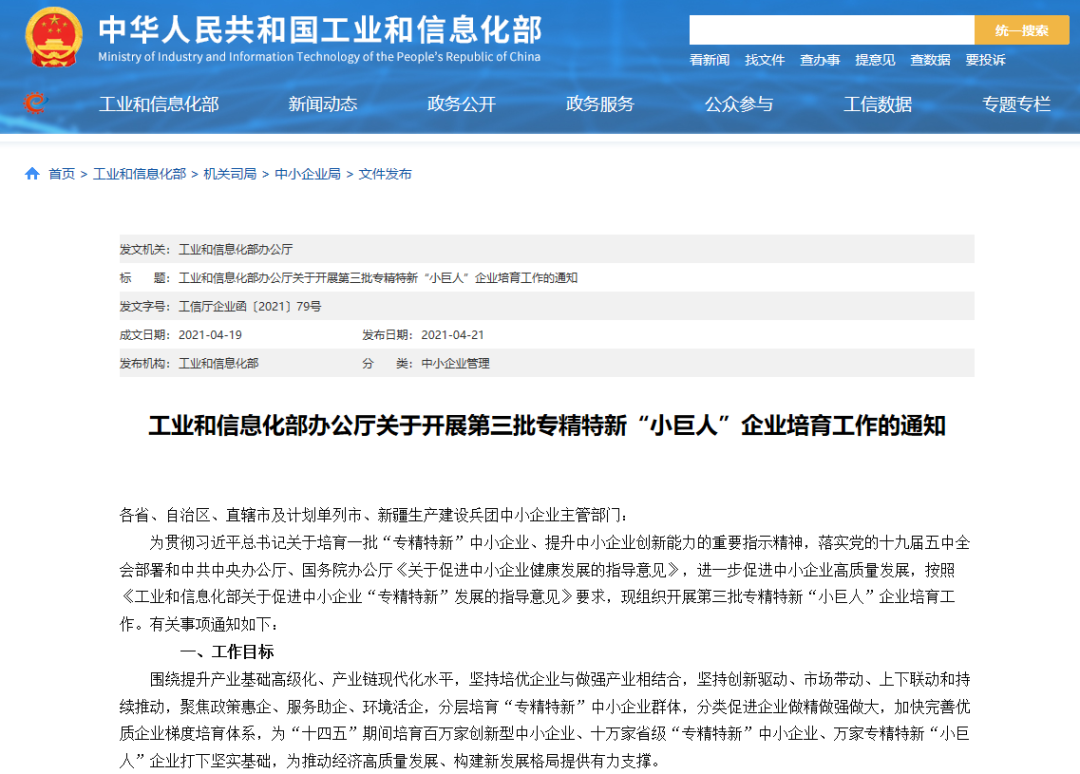This screenshot has width=1080, height=774.
Task: Click the bold article headline
Action: [547, 426]
